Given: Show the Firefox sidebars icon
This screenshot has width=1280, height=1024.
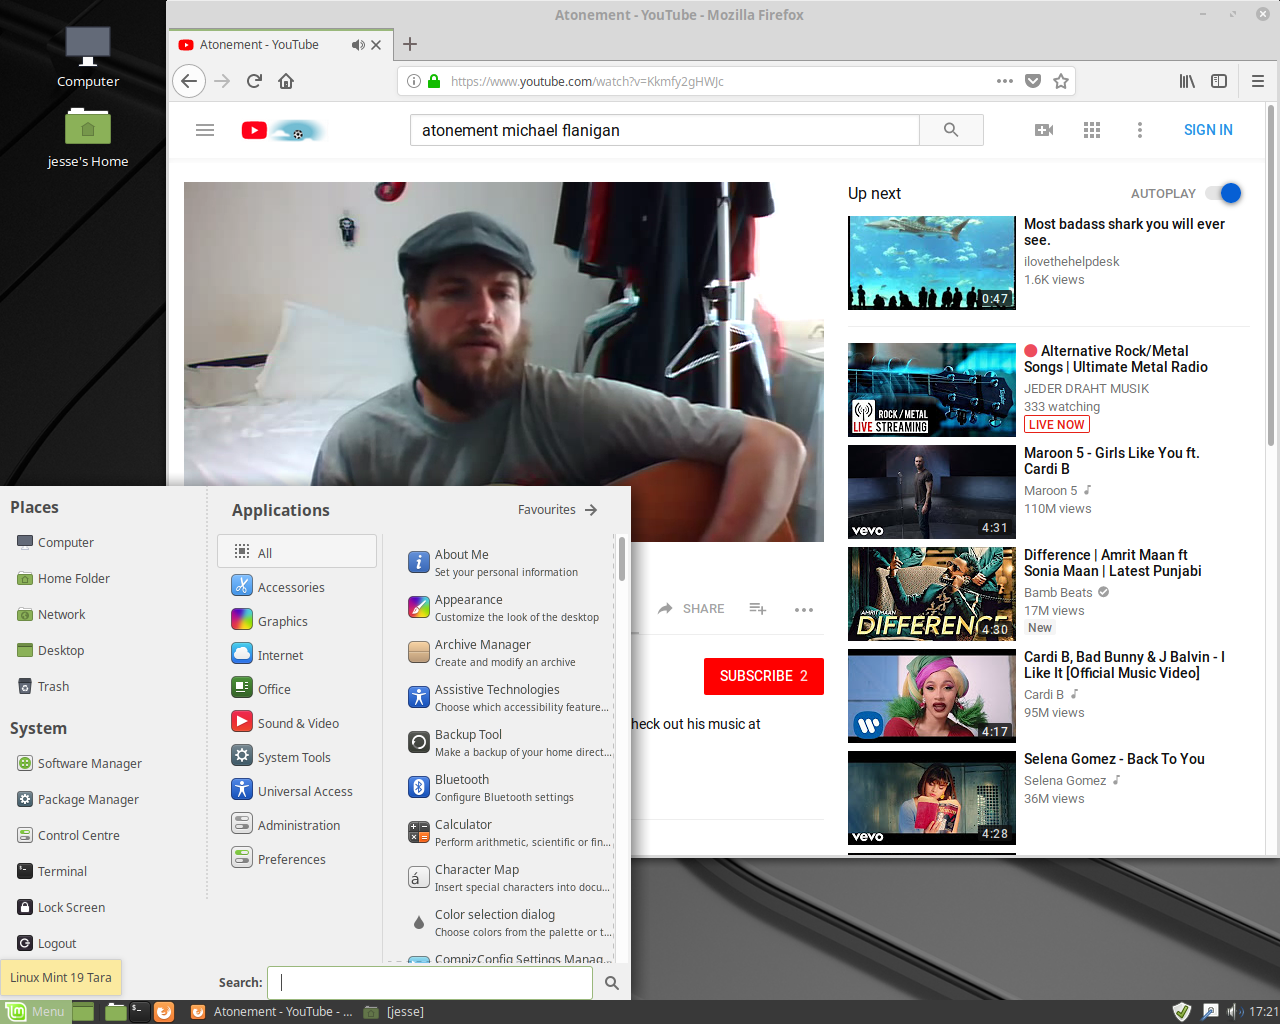Looking at the screenshot, I should coord(1219,81).
